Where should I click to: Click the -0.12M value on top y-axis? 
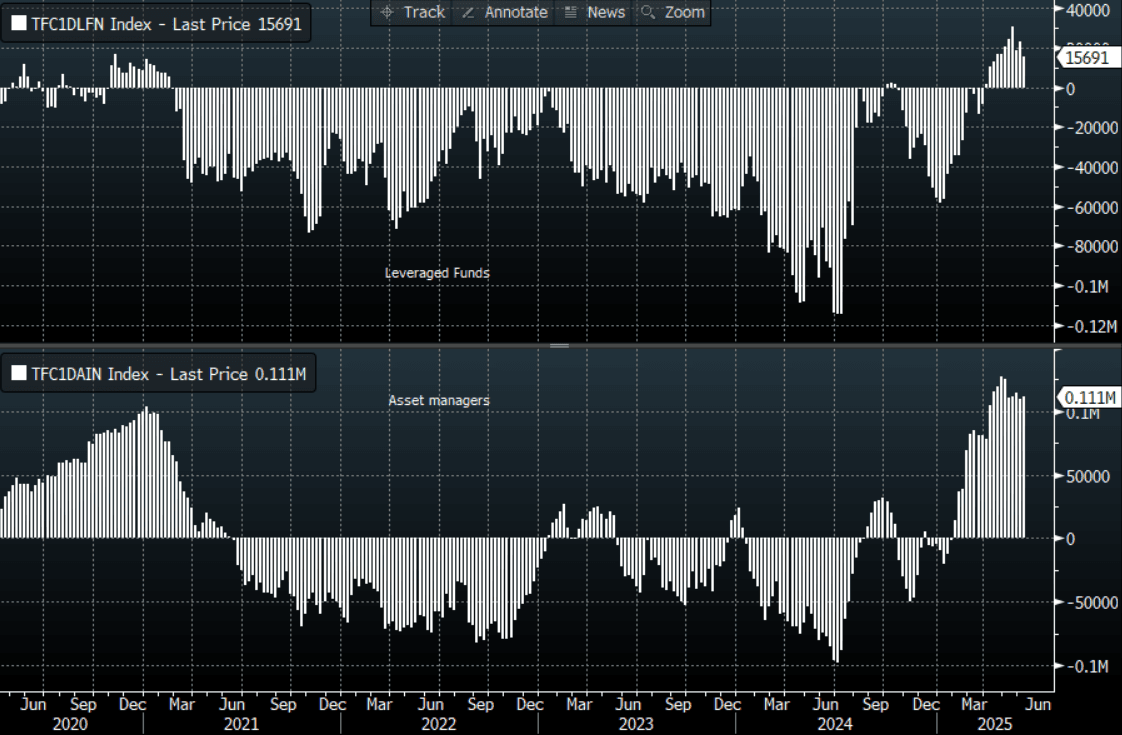1090,327
